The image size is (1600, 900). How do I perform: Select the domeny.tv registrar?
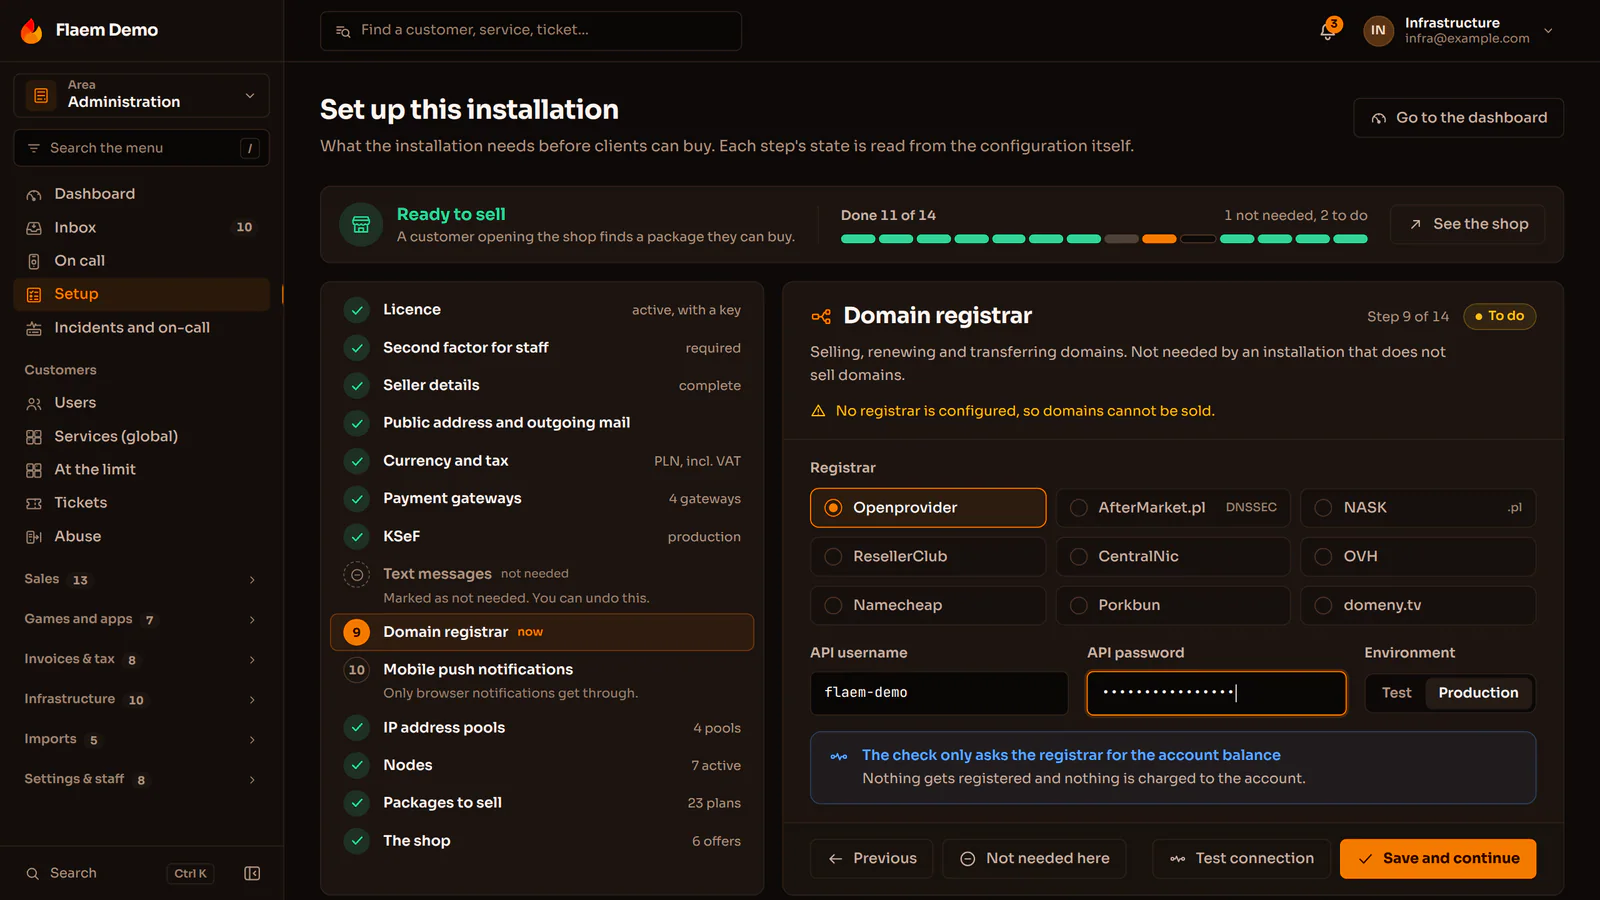pos(1418,606)
